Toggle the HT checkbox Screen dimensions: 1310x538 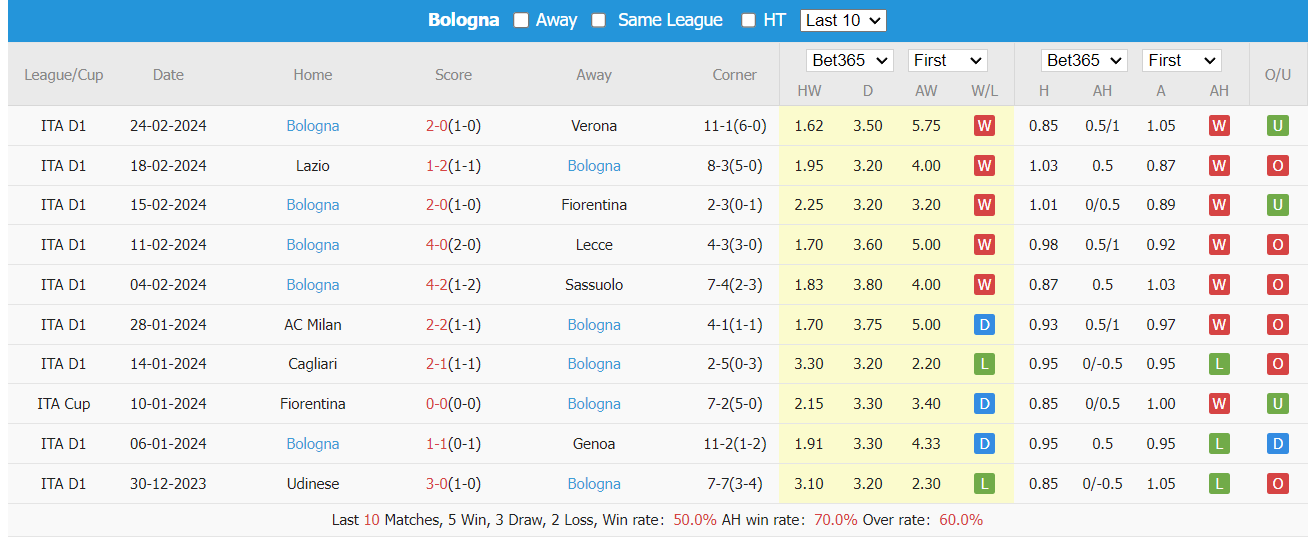[748, 20]
